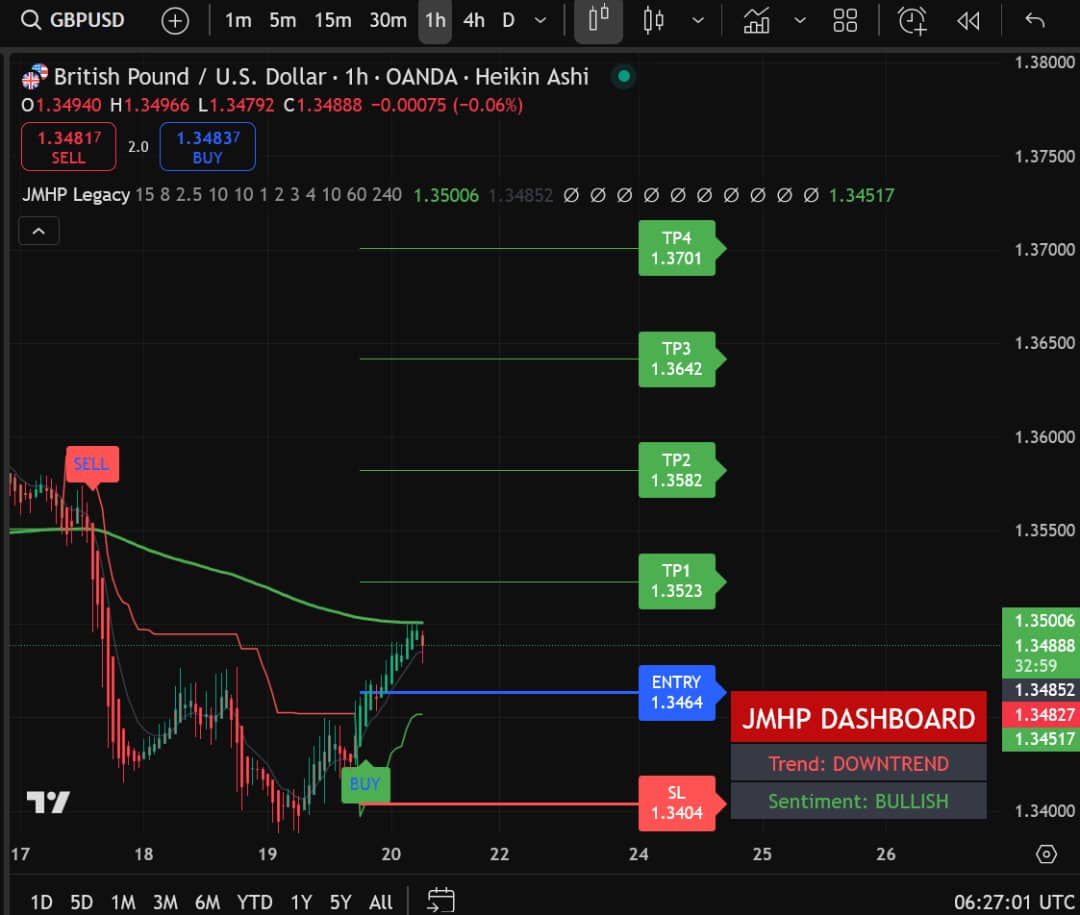This screenshot has height=915, width=1080.
Task: Click the GBP/USD flag icon
Action: (34, 76)
